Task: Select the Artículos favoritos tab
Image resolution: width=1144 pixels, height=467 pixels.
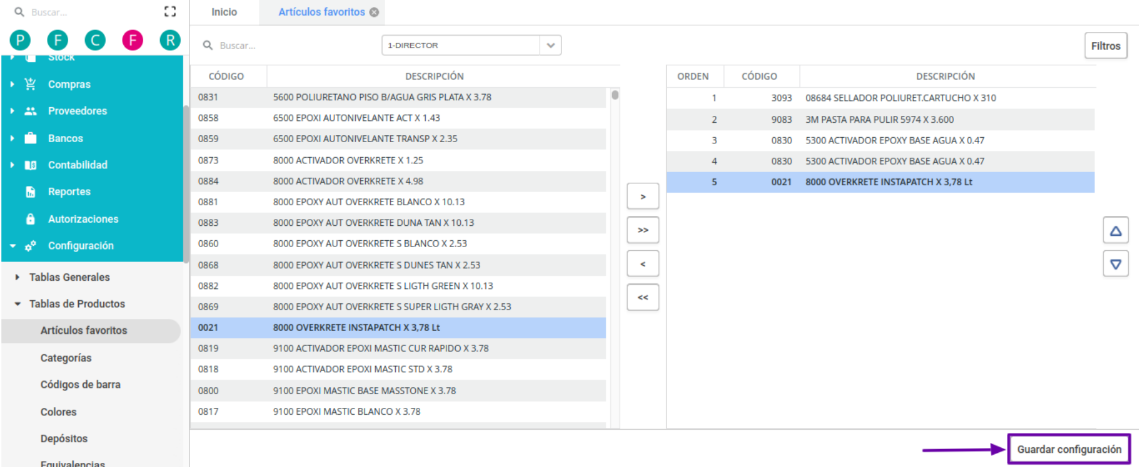Action: point(322,12)
